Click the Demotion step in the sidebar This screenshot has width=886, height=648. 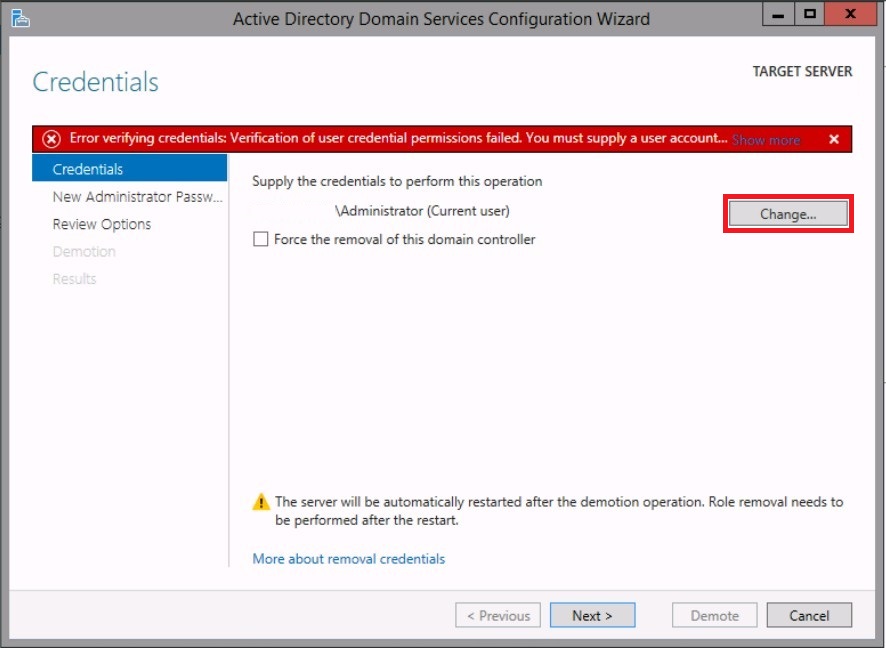[84, 252]
